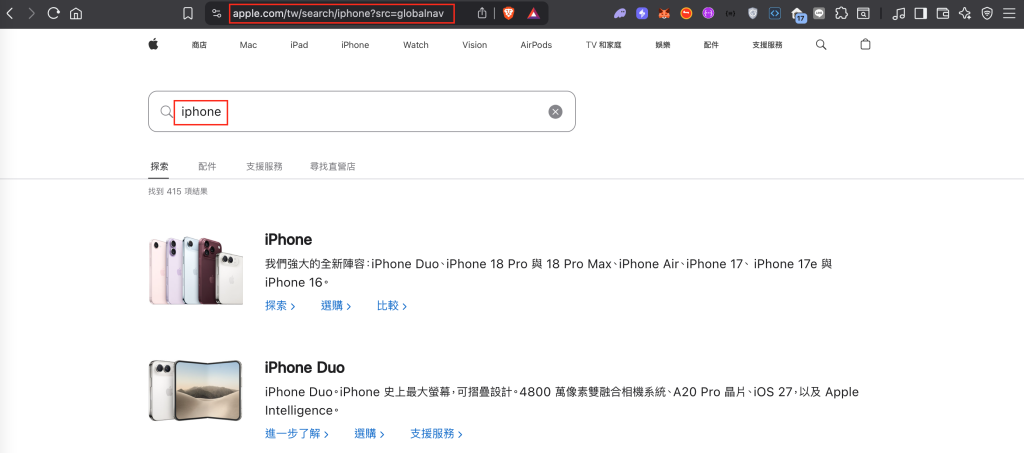
Task: Reload the page with the refresh icon
Action: click(x=54, y=13)
